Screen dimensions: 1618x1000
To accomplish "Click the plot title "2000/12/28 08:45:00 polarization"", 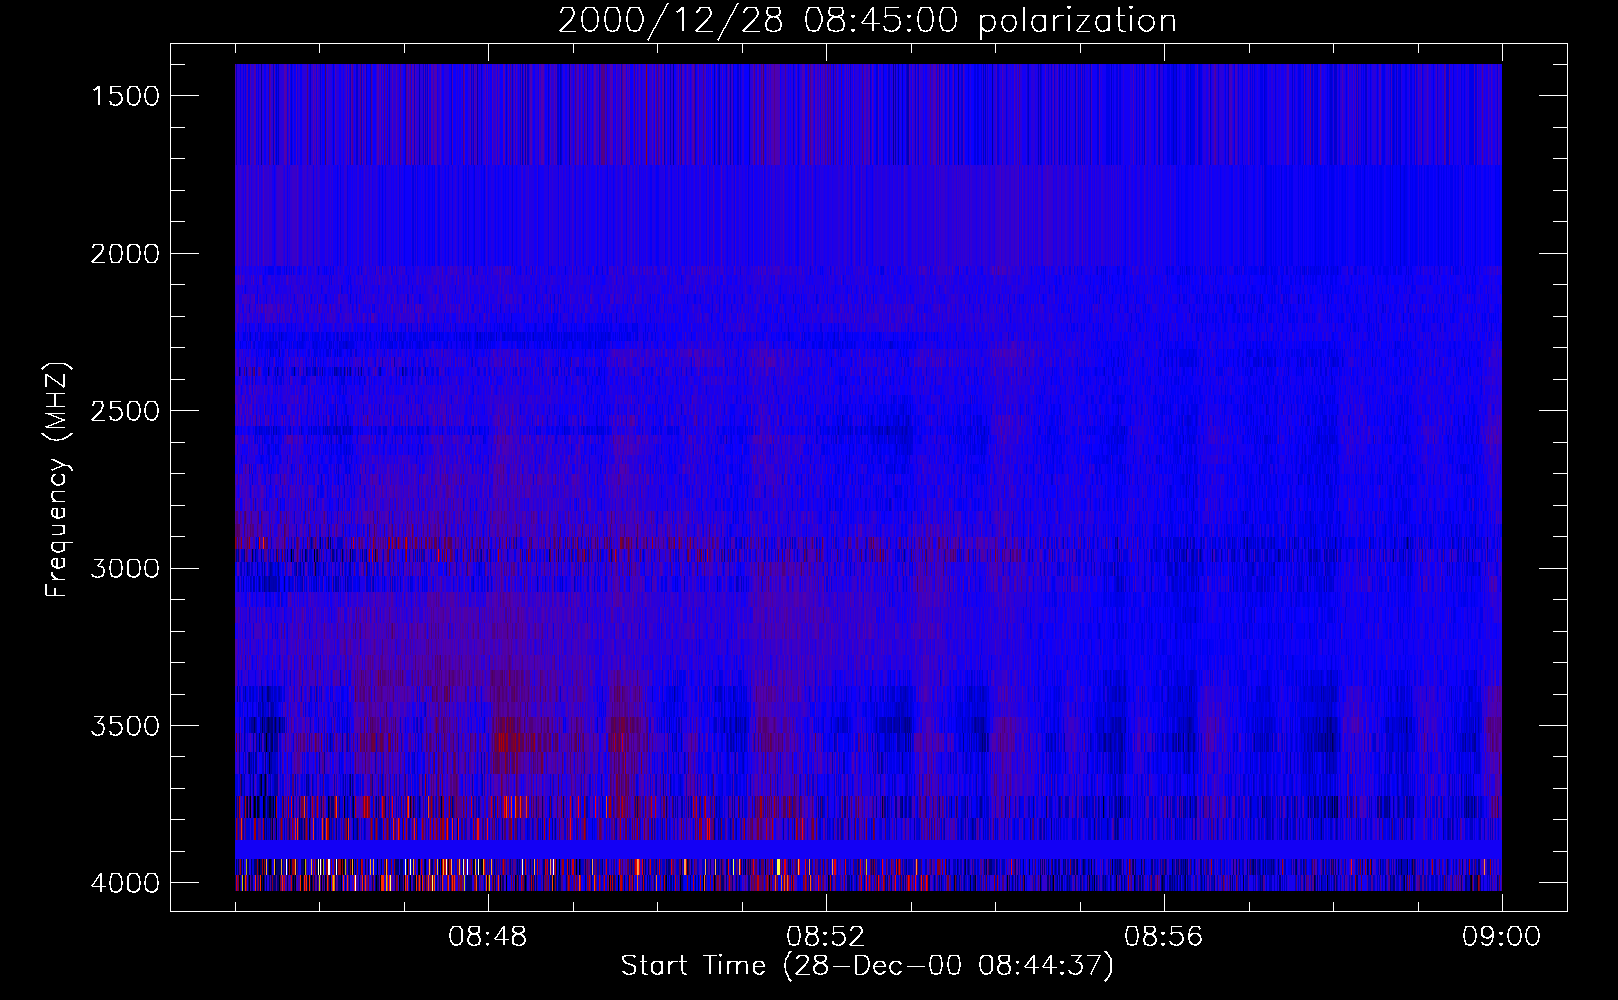I will pos(867,21).
